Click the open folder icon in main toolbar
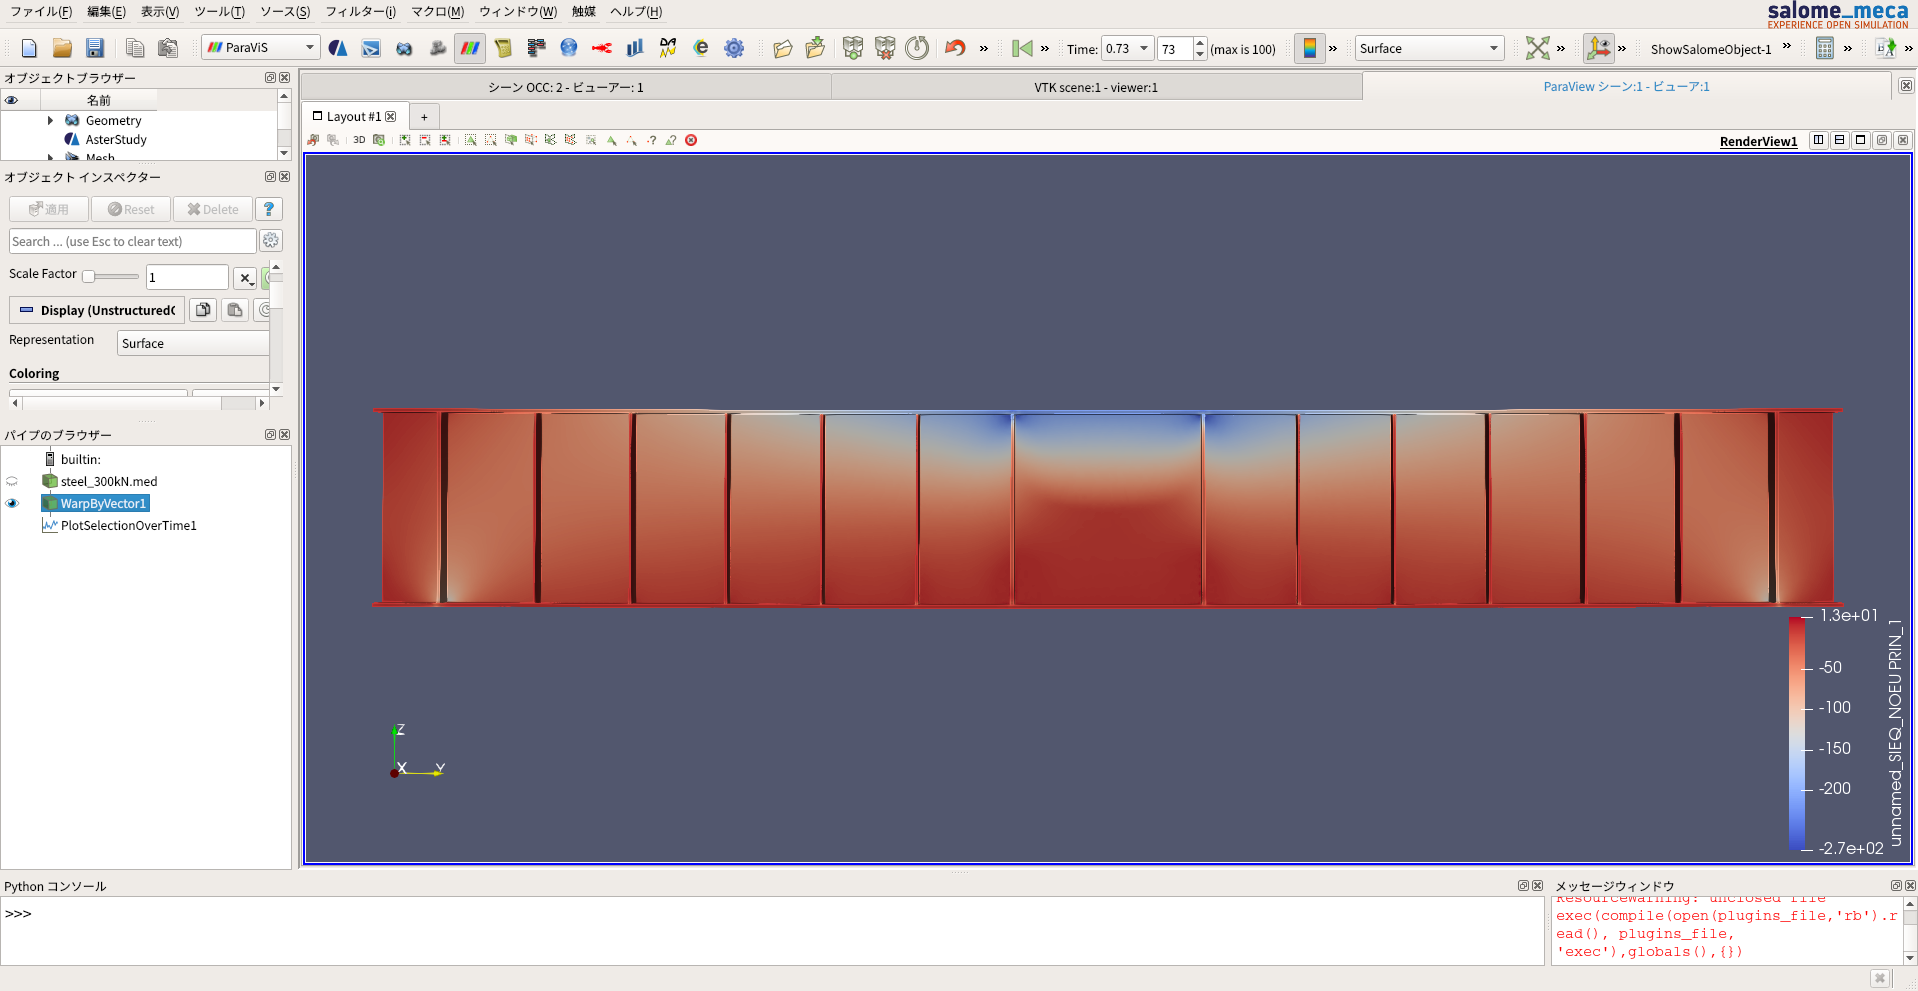Viewport: 1918px width, 991px height. click(x=62, y=48)
